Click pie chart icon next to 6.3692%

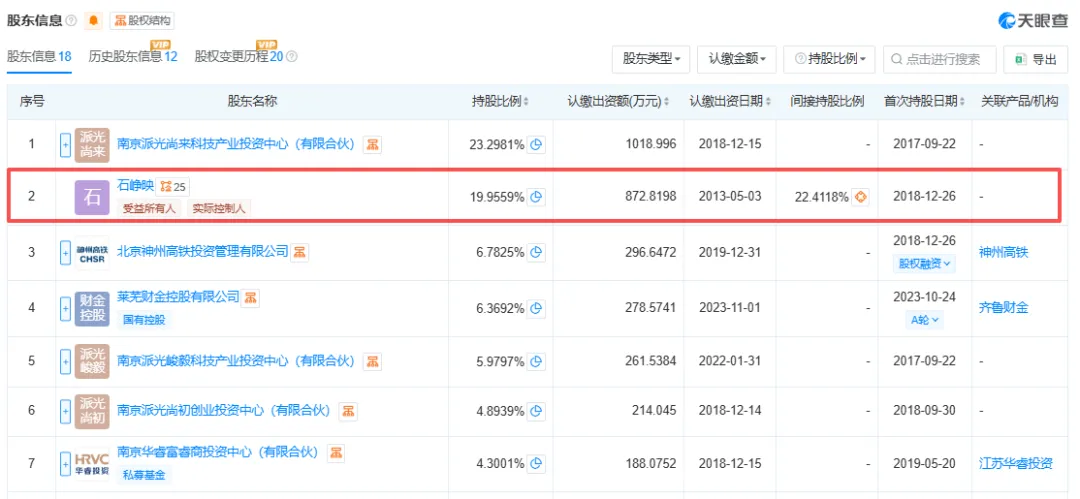point(537,307)
